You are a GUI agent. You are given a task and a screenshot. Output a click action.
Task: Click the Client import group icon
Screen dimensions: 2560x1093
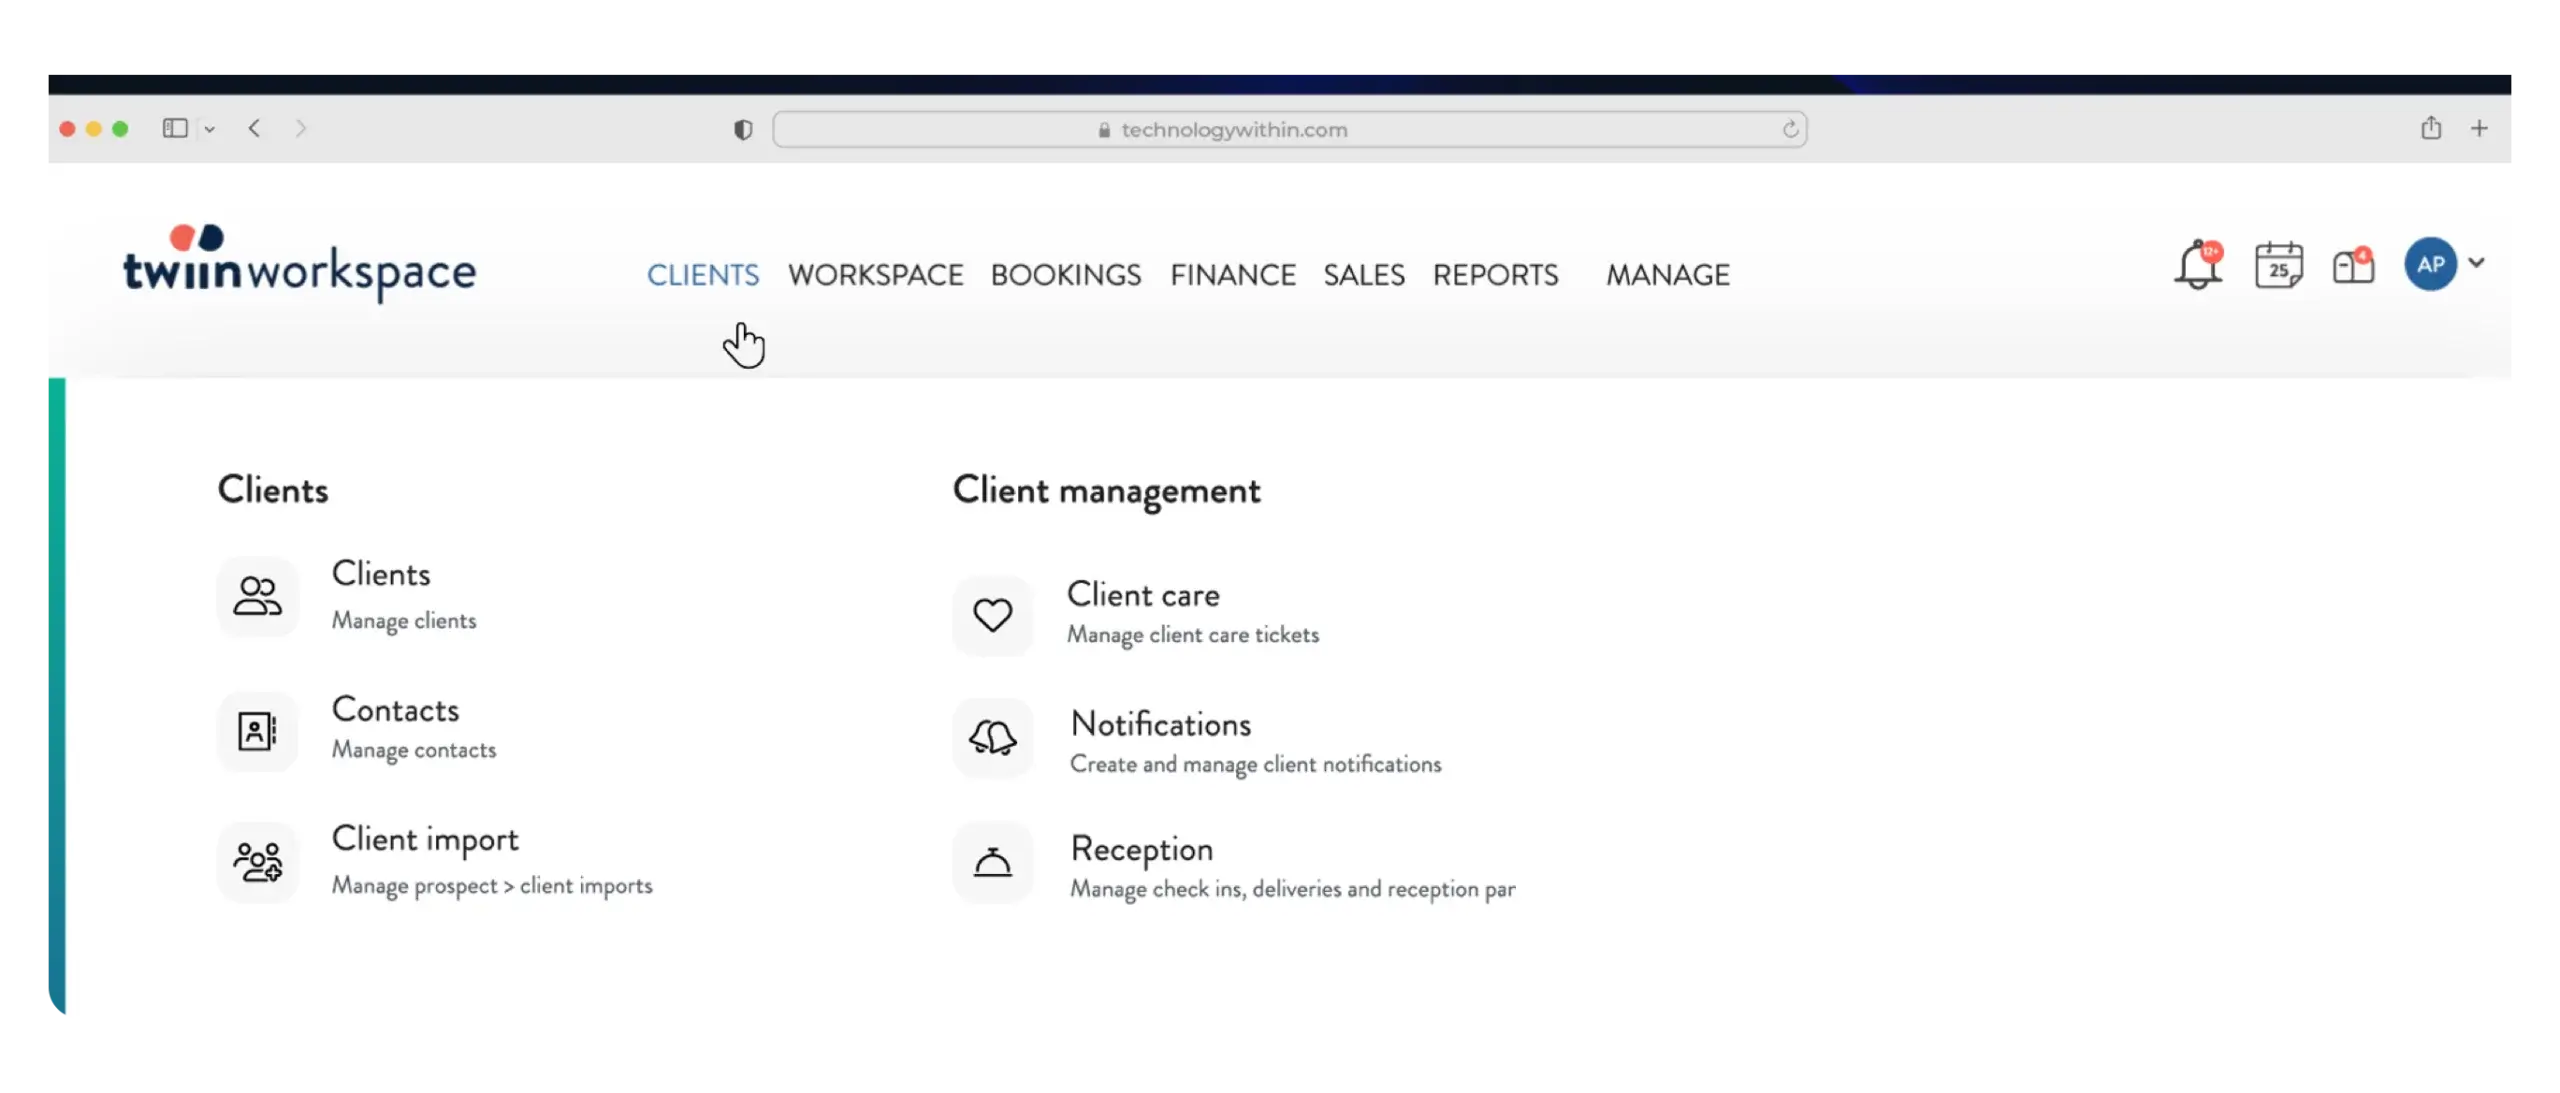(x=258, y=861)
